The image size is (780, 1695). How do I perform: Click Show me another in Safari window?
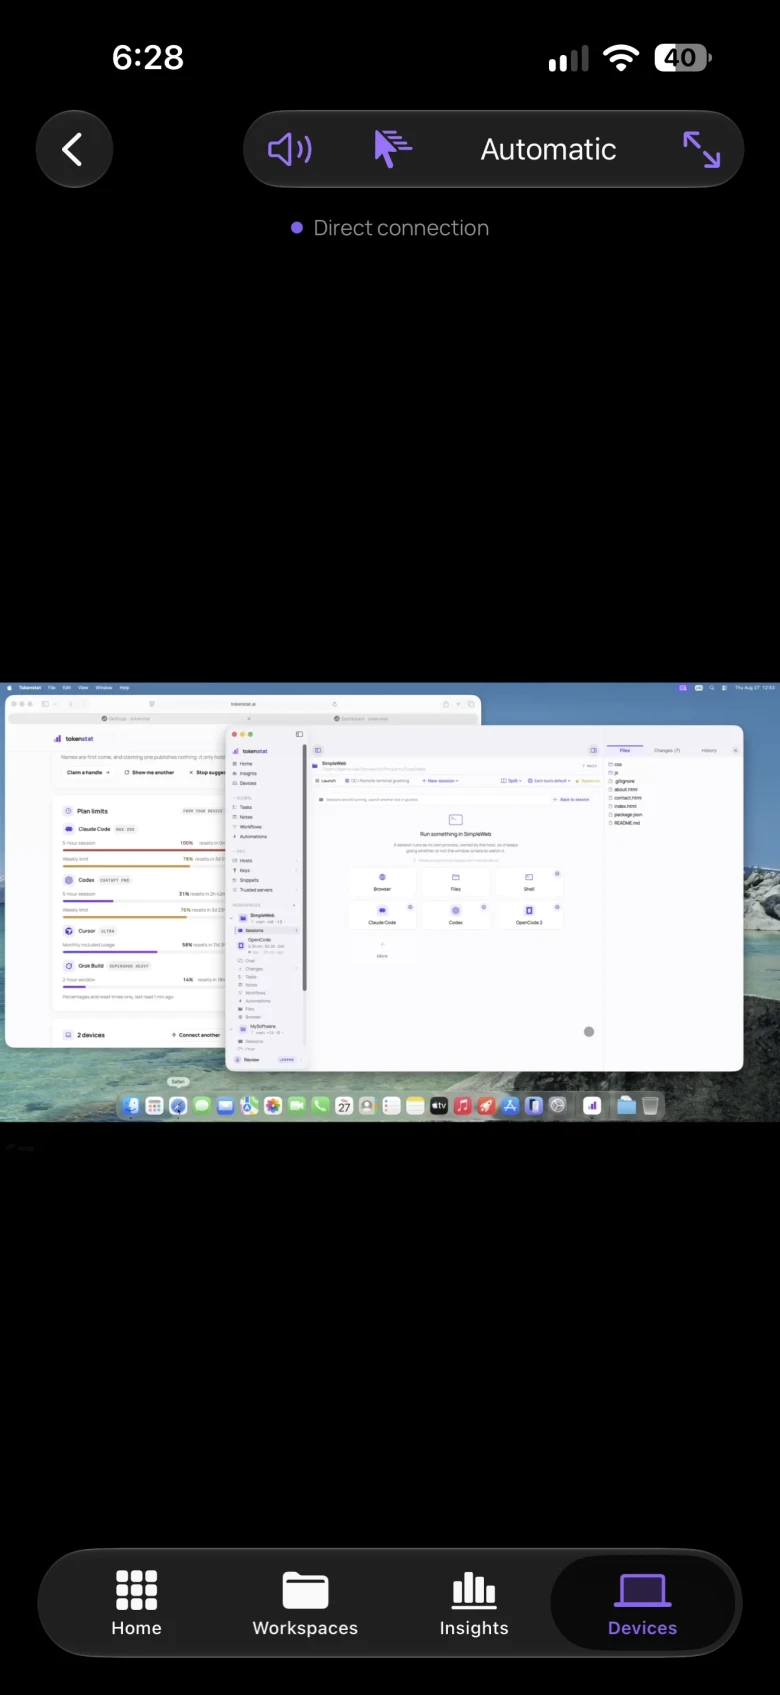tap(150, 773)
